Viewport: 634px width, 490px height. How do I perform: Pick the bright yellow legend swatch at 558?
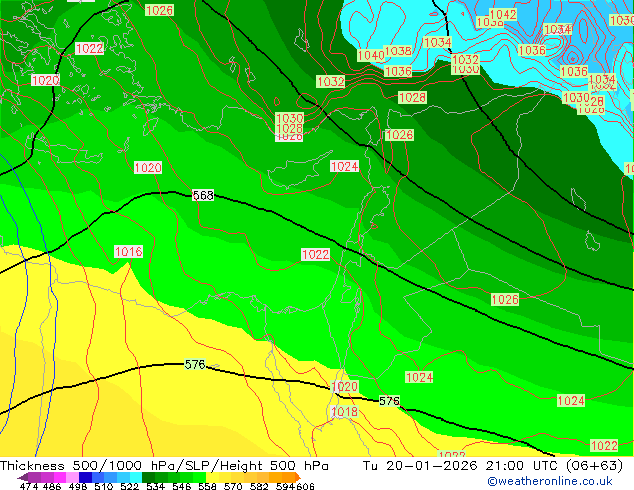(x=213, y=477)
